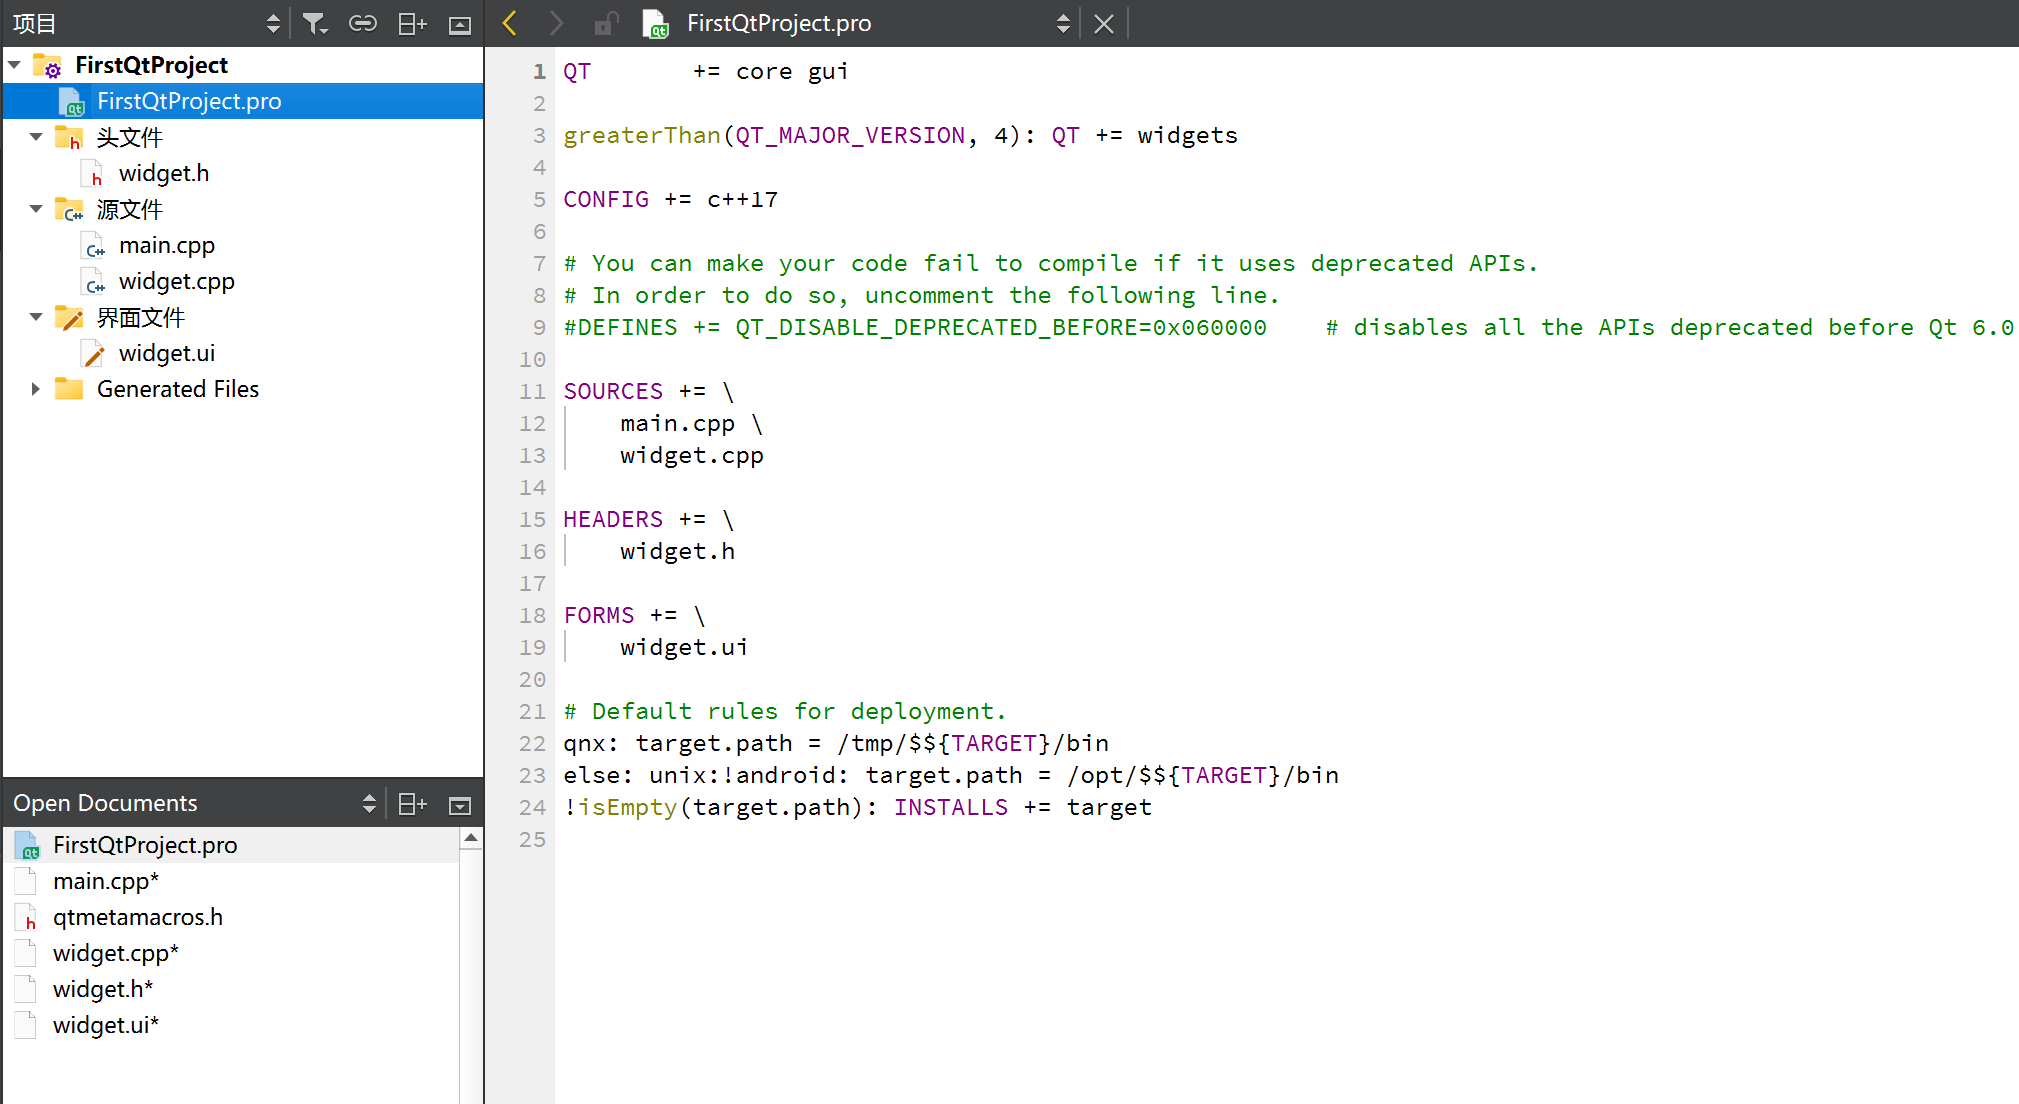This screenshot has width=2019, height=1104.
Task: Click the widget.cpp file icon in project tree
Action: click(93, 282)
